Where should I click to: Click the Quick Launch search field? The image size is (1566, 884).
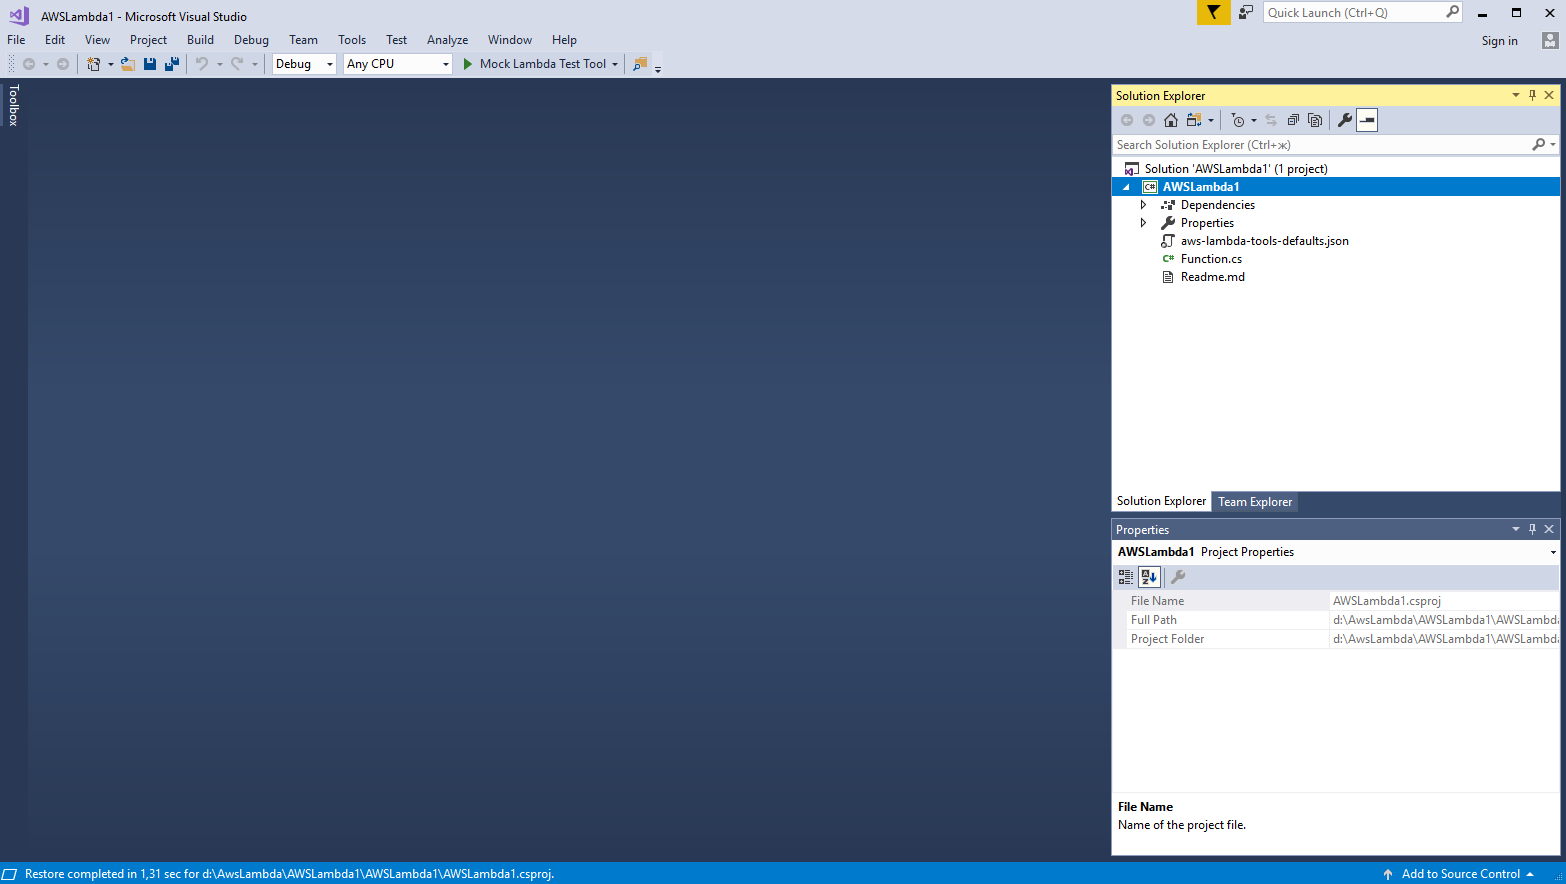pos(1353,12)
